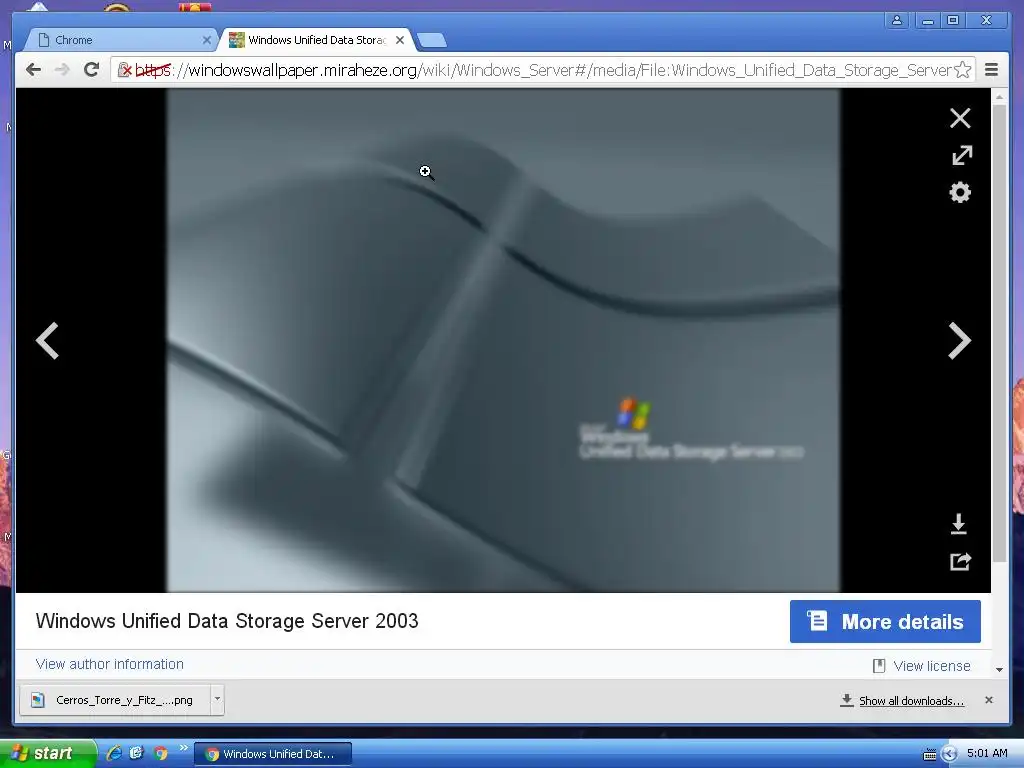The height and width of the screenshot is (768, 1024).
Task: Expand the quick launch overflow chevron
Action: click(x=184, y=748)
